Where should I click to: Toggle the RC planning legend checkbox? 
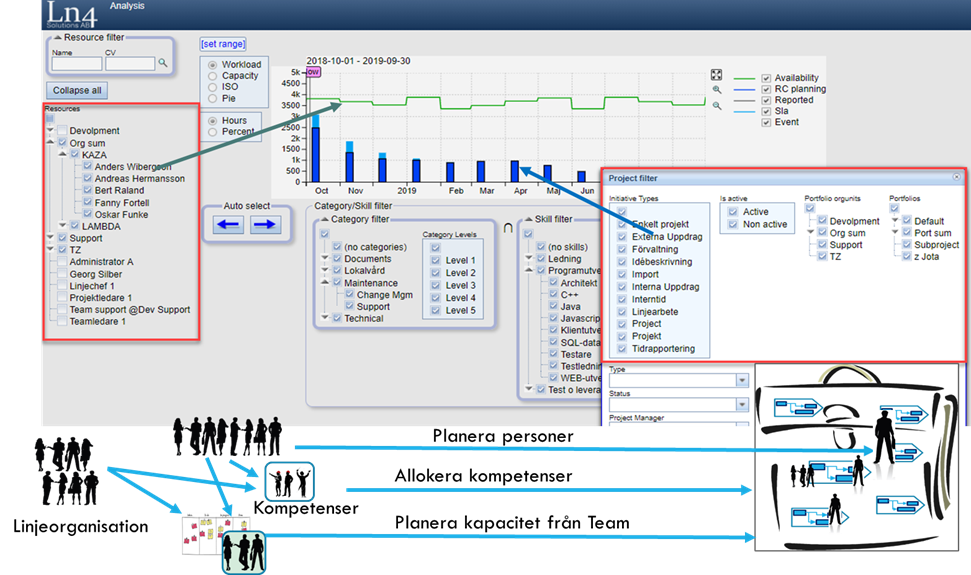click(766, 89)
